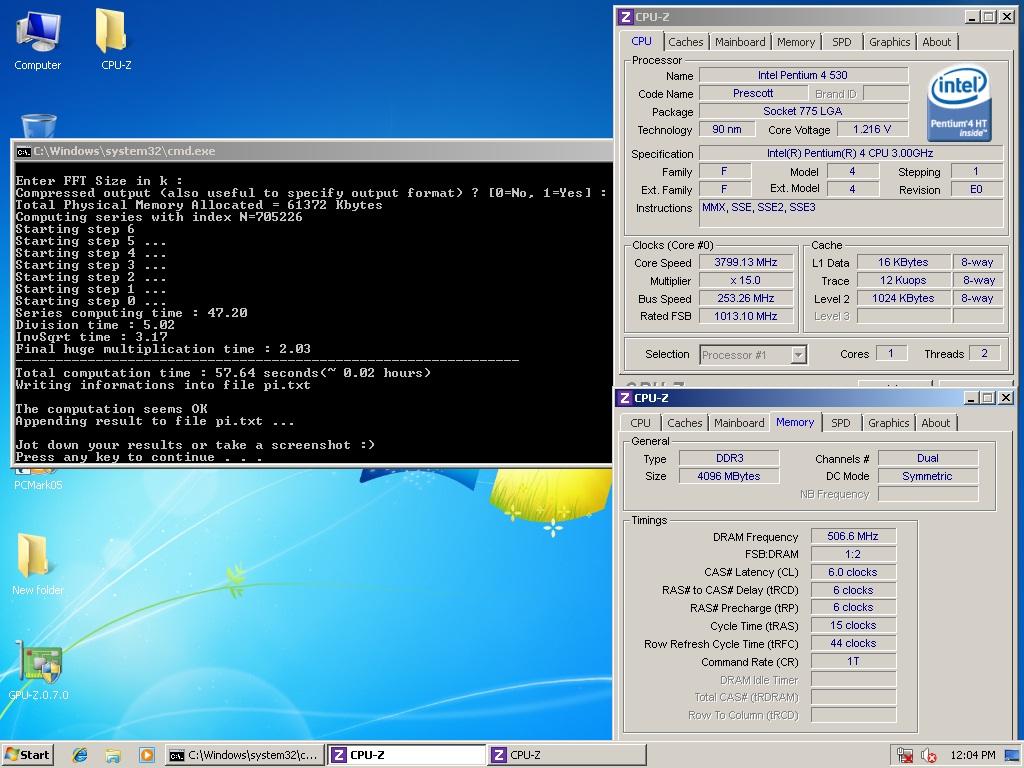Open SPD tab in top CPU-Z window

[x=842, y=42]
